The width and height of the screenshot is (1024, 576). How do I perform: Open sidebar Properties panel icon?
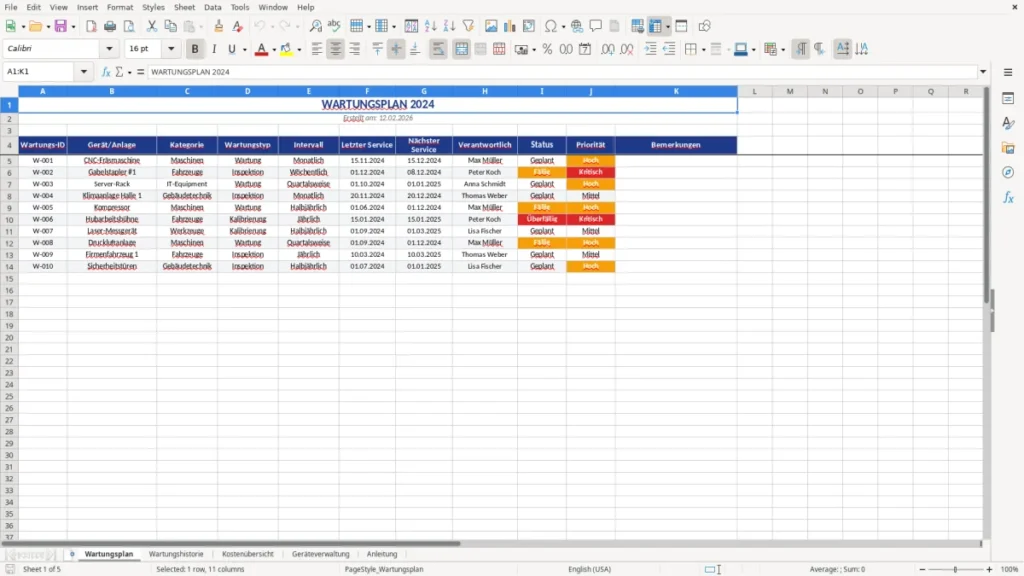click(1008, 99)
